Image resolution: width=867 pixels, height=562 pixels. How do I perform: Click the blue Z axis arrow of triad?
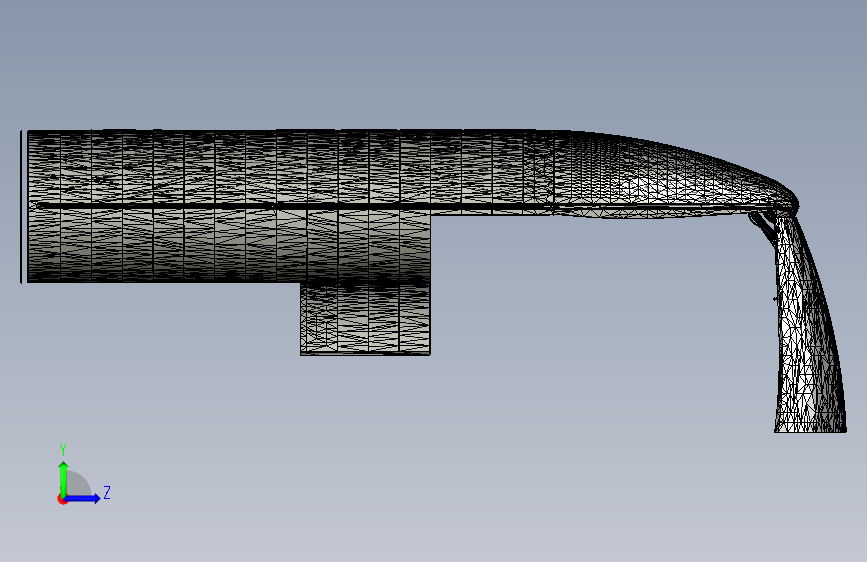click(x=82, y=498)
